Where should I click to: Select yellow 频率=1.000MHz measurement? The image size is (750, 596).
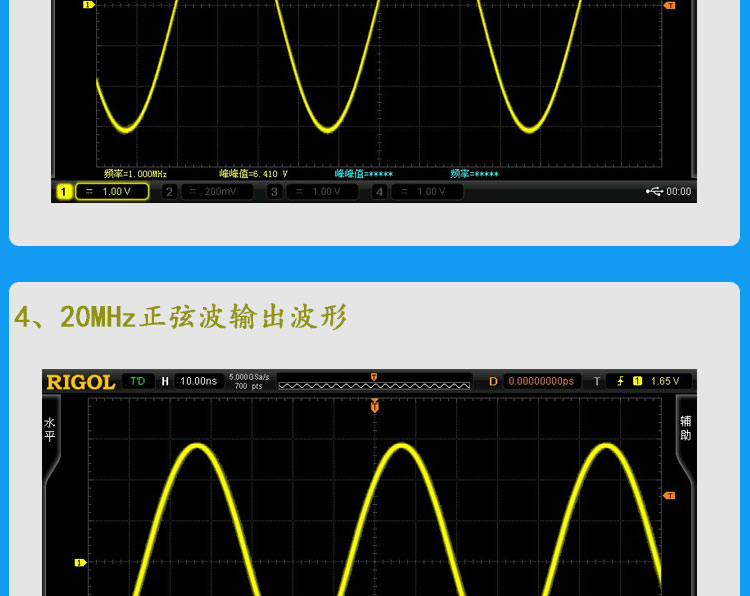pyautogui.click(x=135, y=174)
